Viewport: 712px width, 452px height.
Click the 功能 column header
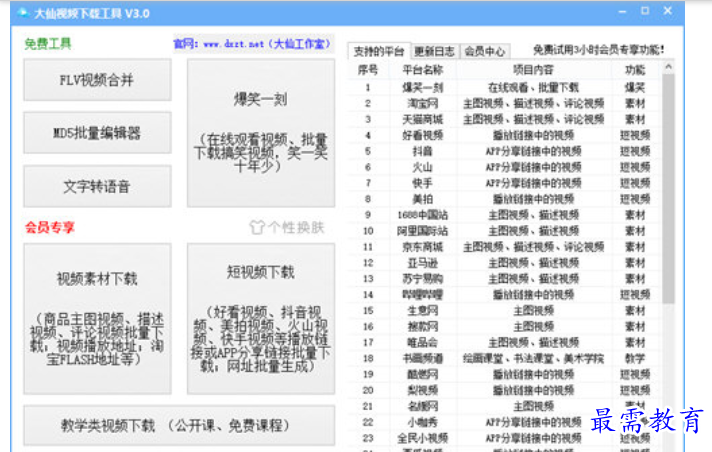coord(635,70)
